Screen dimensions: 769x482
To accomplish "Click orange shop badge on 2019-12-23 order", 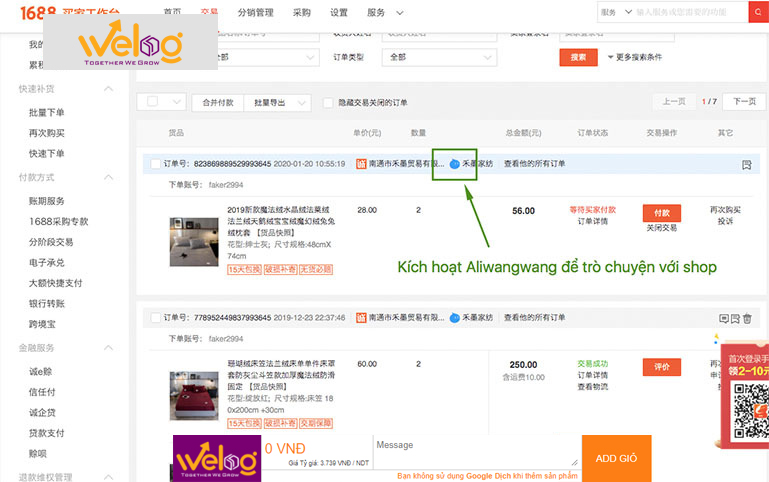I will 361,318.
